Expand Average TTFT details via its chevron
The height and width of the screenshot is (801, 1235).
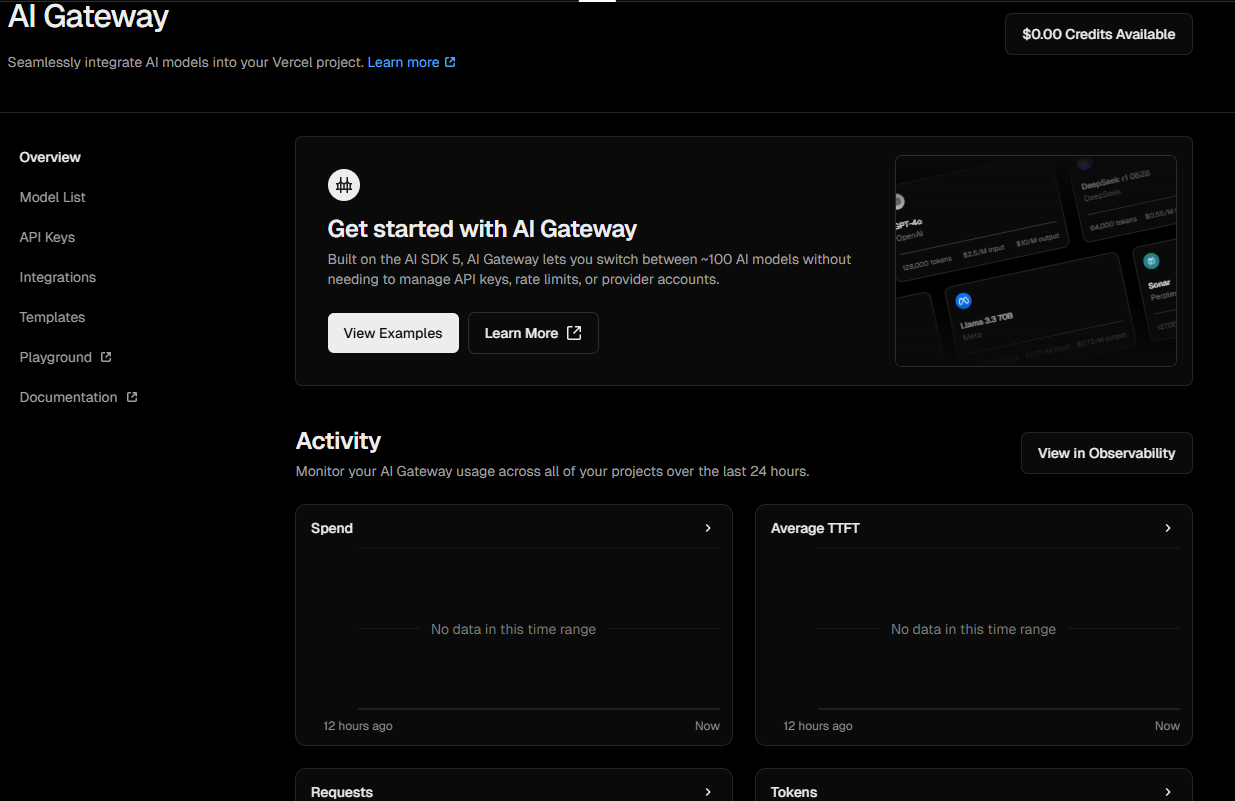coord(1168,527)
